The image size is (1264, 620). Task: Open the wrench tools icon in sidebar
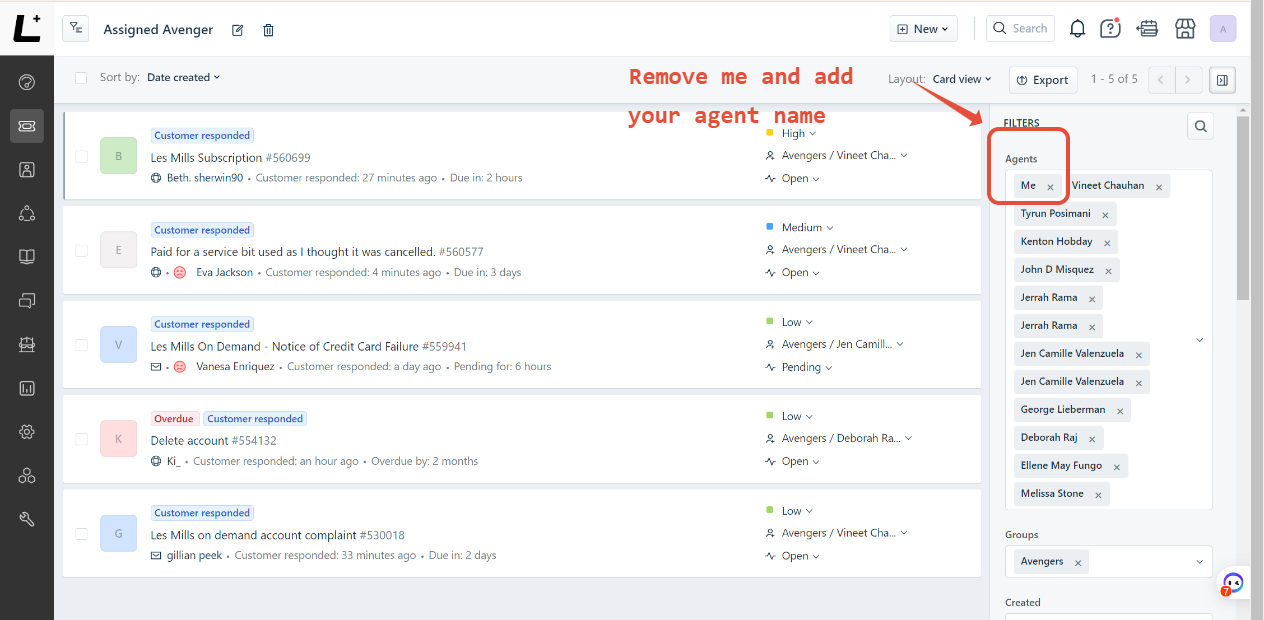pos(27,519)
